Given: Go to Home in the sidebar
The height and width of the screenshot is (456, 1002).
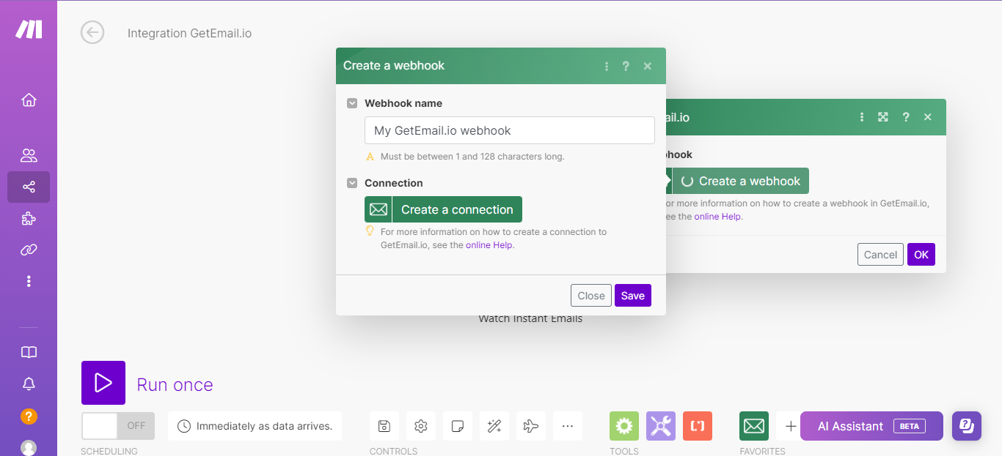Looking at the screenshot, I should pos(29,100).
